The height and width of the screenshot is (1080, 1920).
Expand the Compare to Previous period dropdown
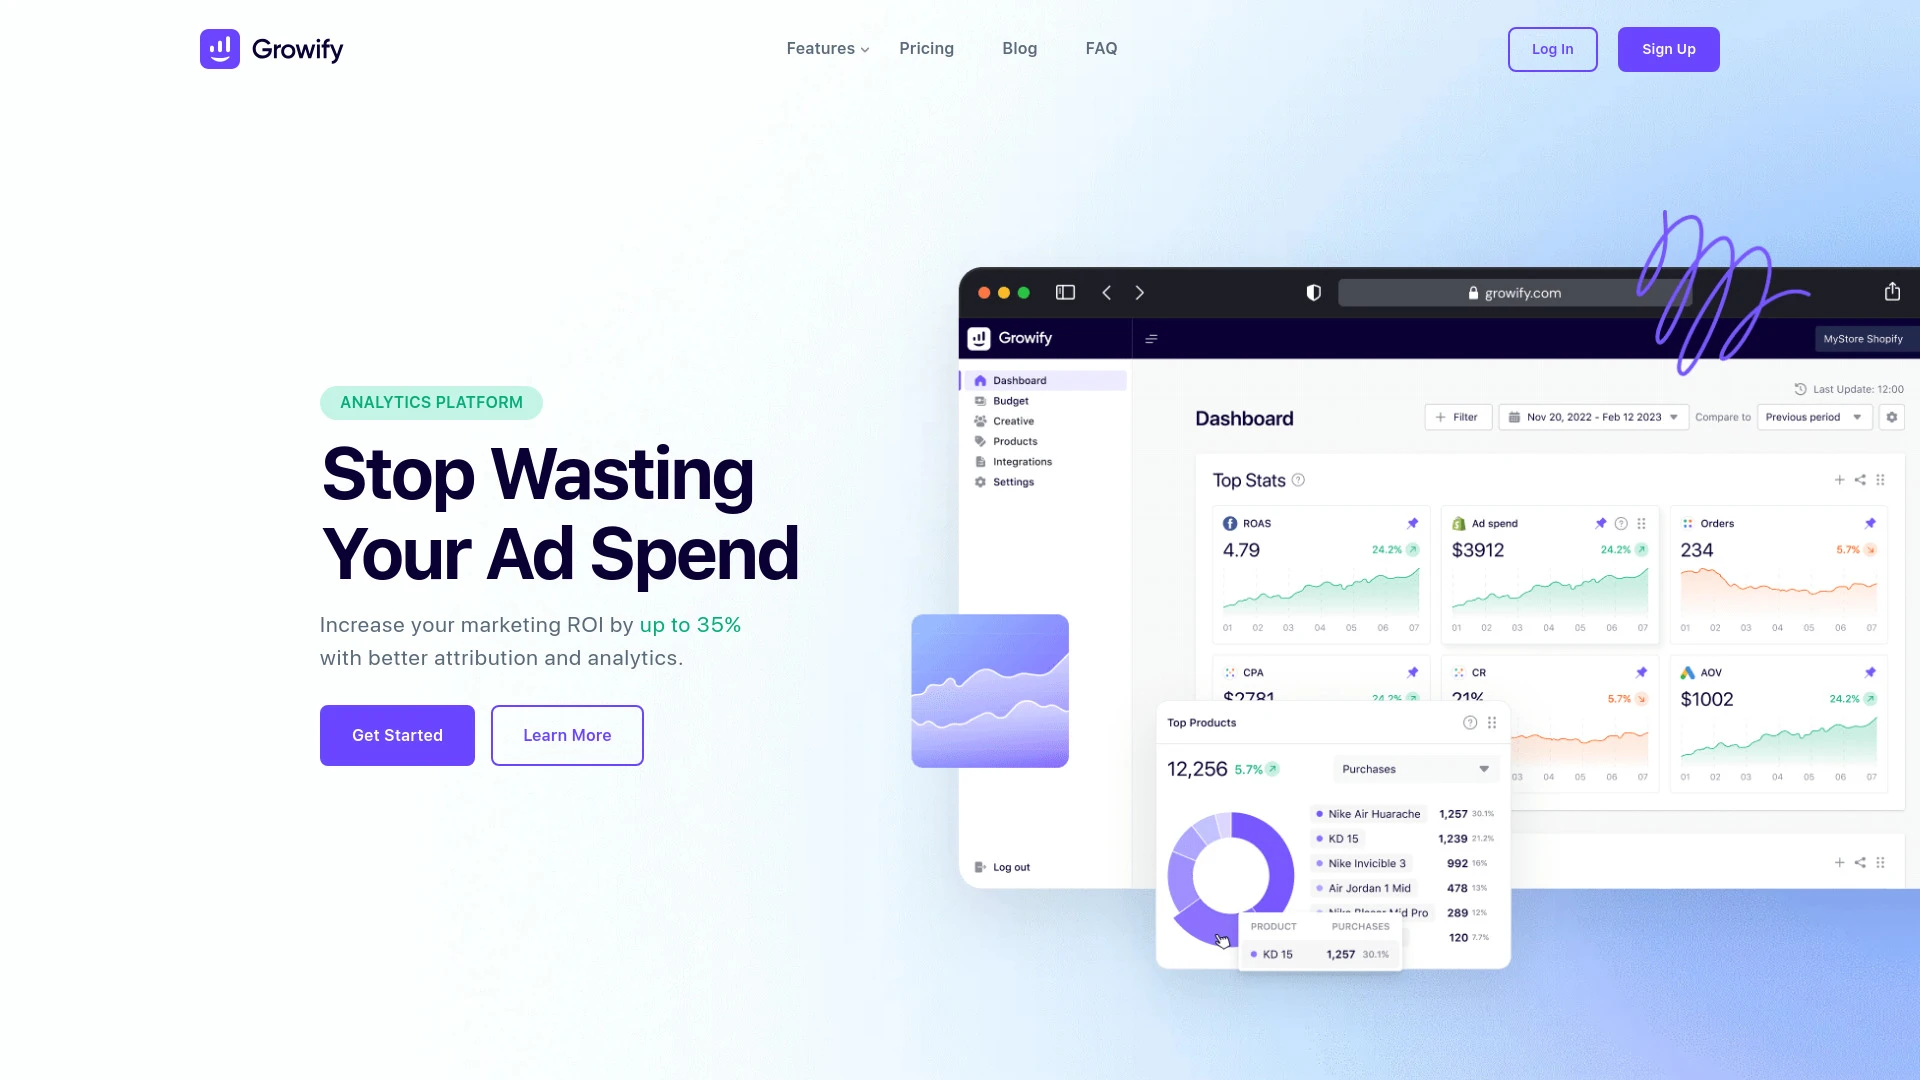[1813, 417]
